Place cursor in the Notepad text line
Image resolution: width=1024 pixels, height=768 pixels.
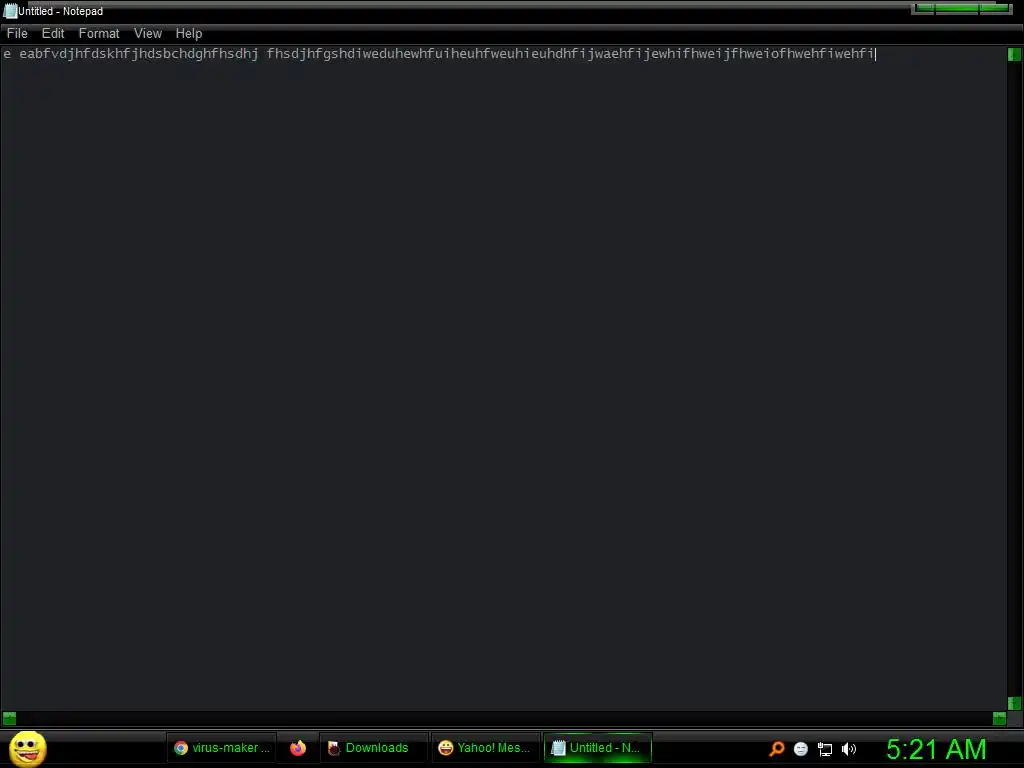click(439, 54)
